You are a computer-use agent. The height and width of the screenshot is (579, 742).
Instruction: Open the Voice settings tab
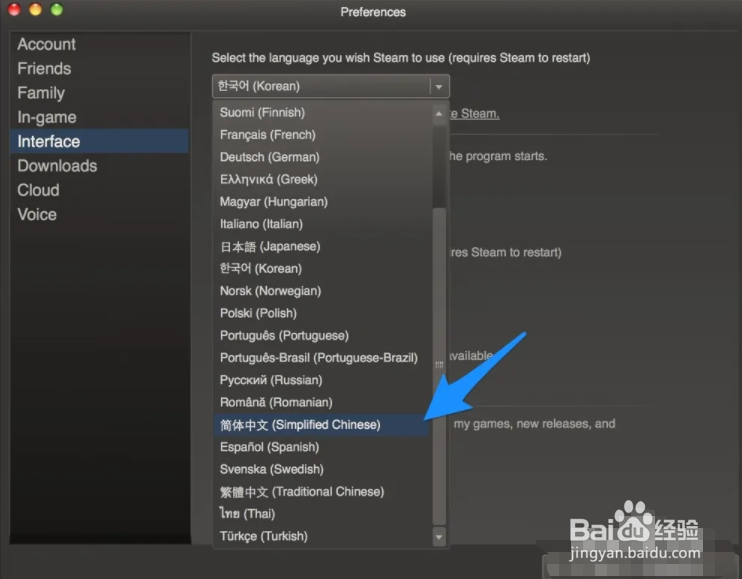[99, 215]
